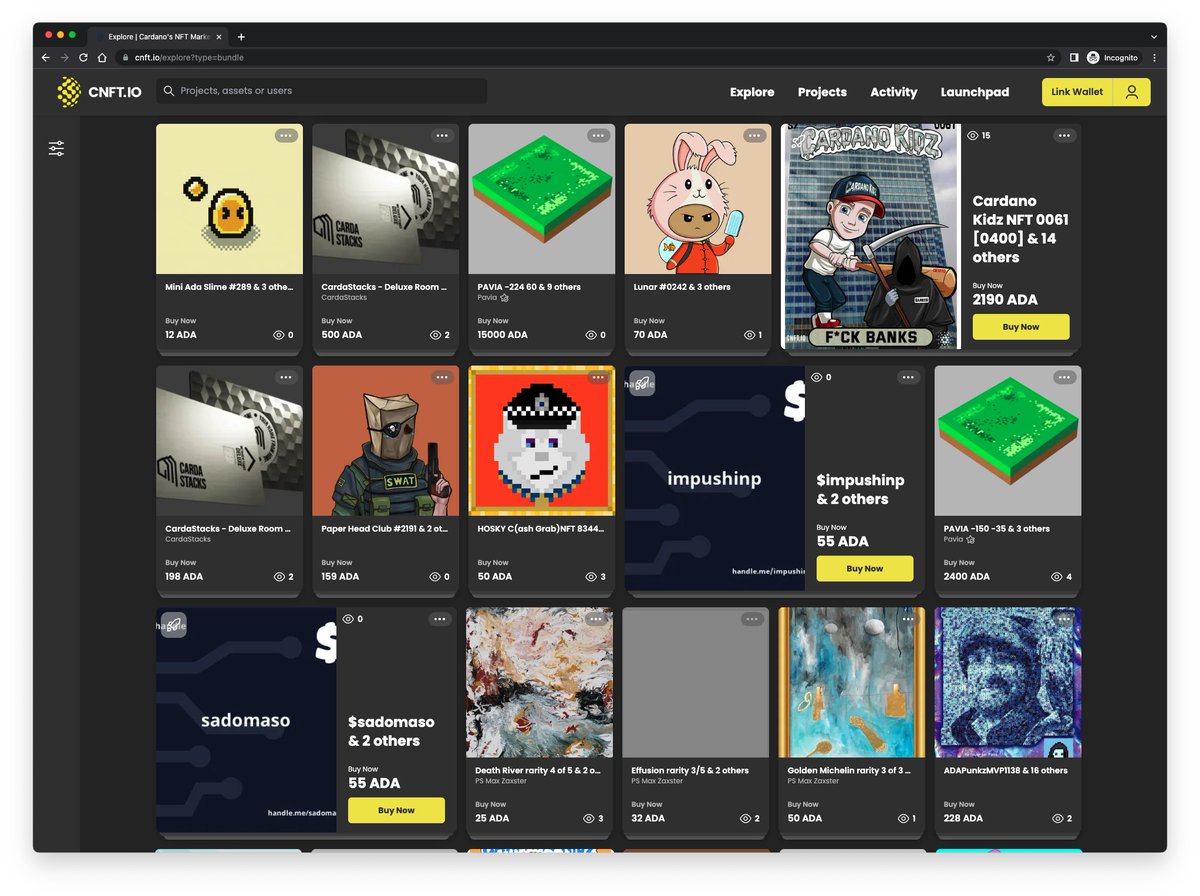This screenshot has height=896, width=1200.
Task: Open PS Max Zaxster link under Death River
Action: 501,781
